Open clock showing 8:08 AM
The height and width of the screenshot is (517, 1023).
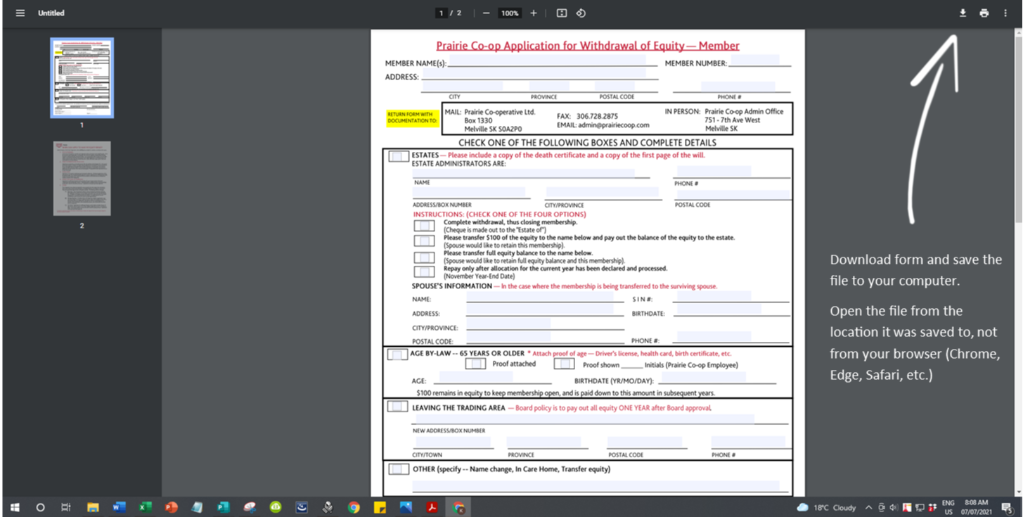[x=975, y=507]
